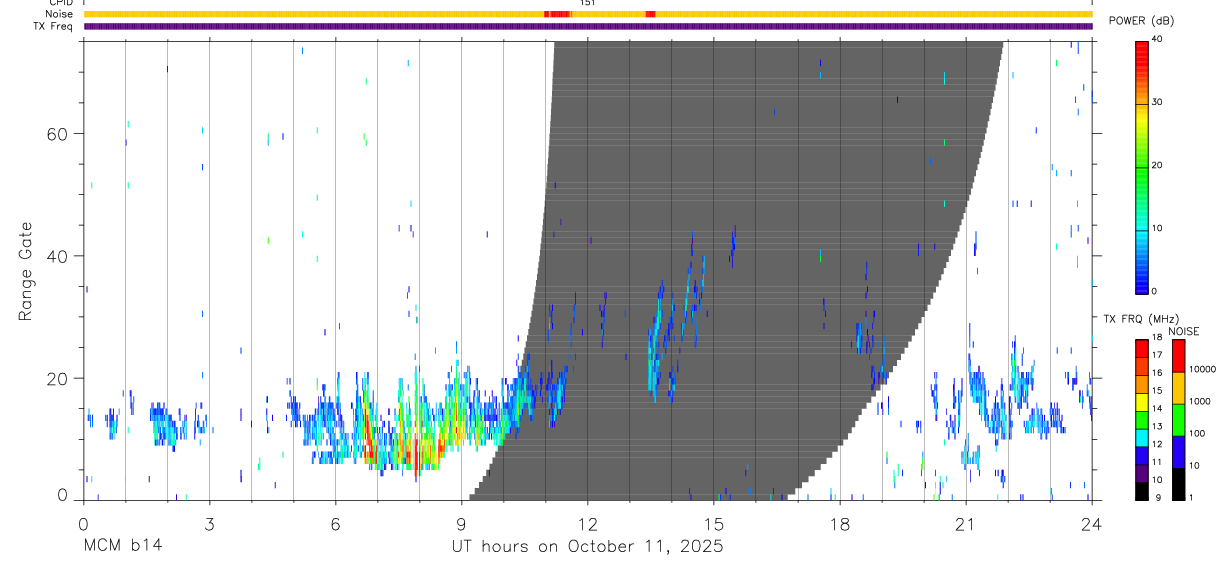The height and width of the screenshot is (567, 1228).
Task: Click the NOISE color legend bar
Action: [x=1178, y=419]
